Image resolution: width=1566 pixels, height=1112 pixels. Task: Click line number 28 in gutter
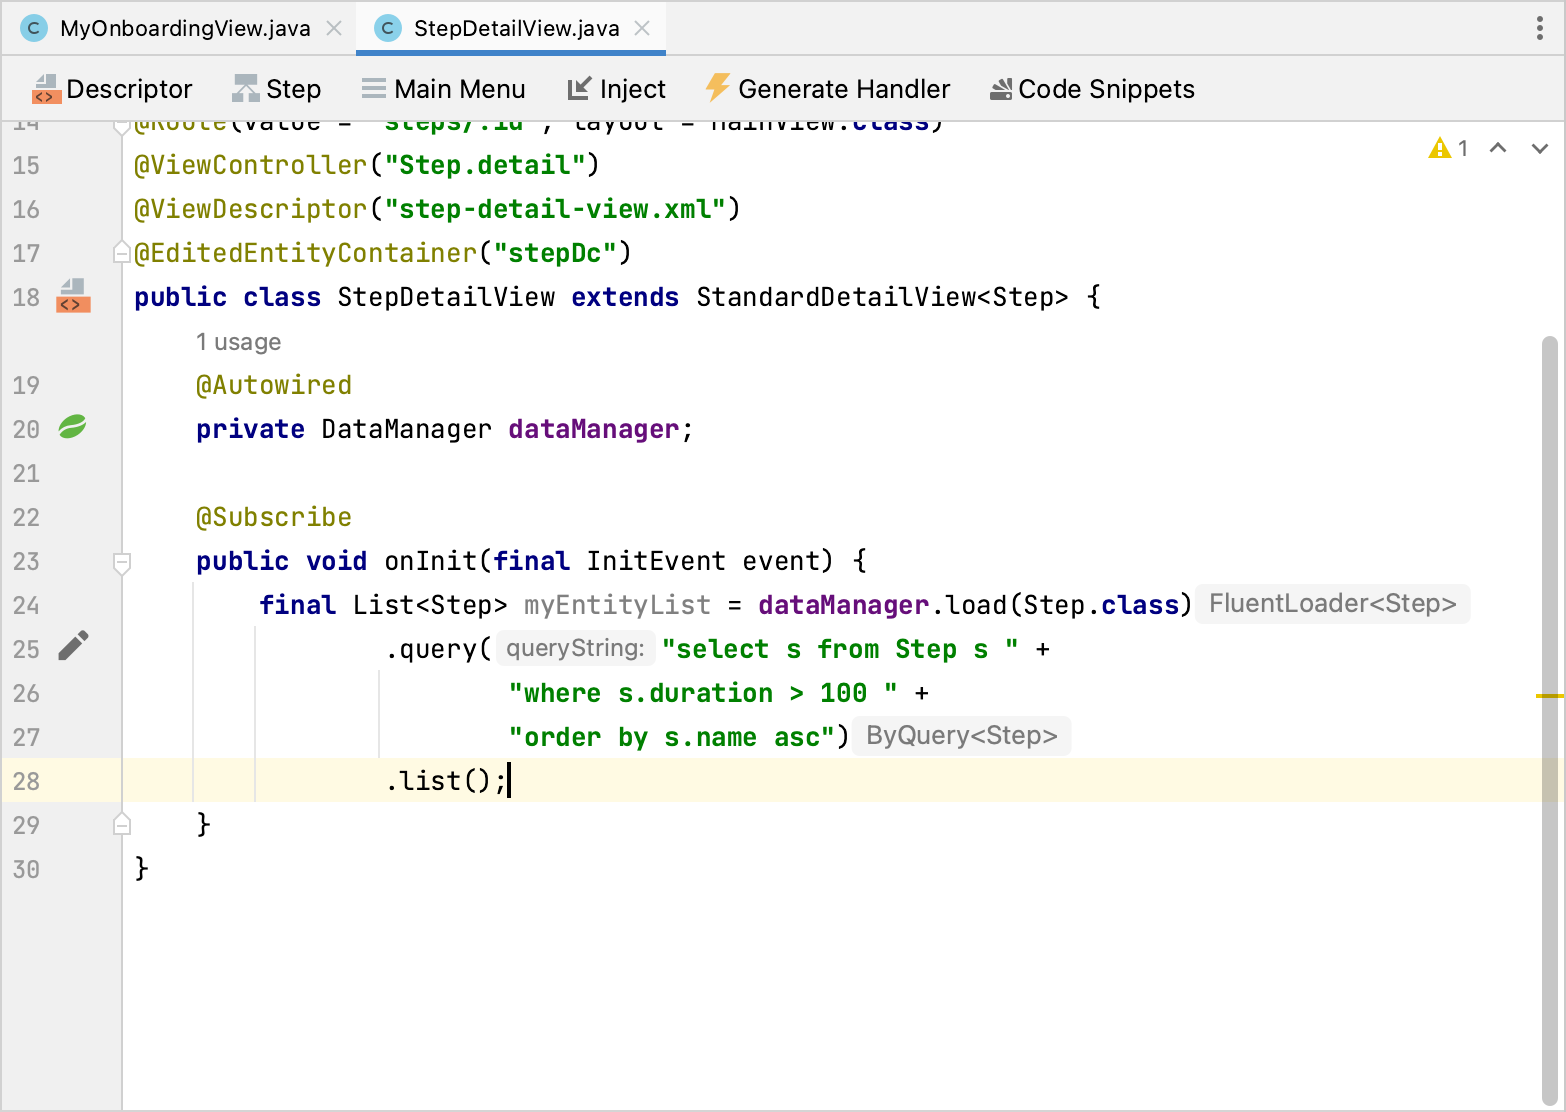26,781
